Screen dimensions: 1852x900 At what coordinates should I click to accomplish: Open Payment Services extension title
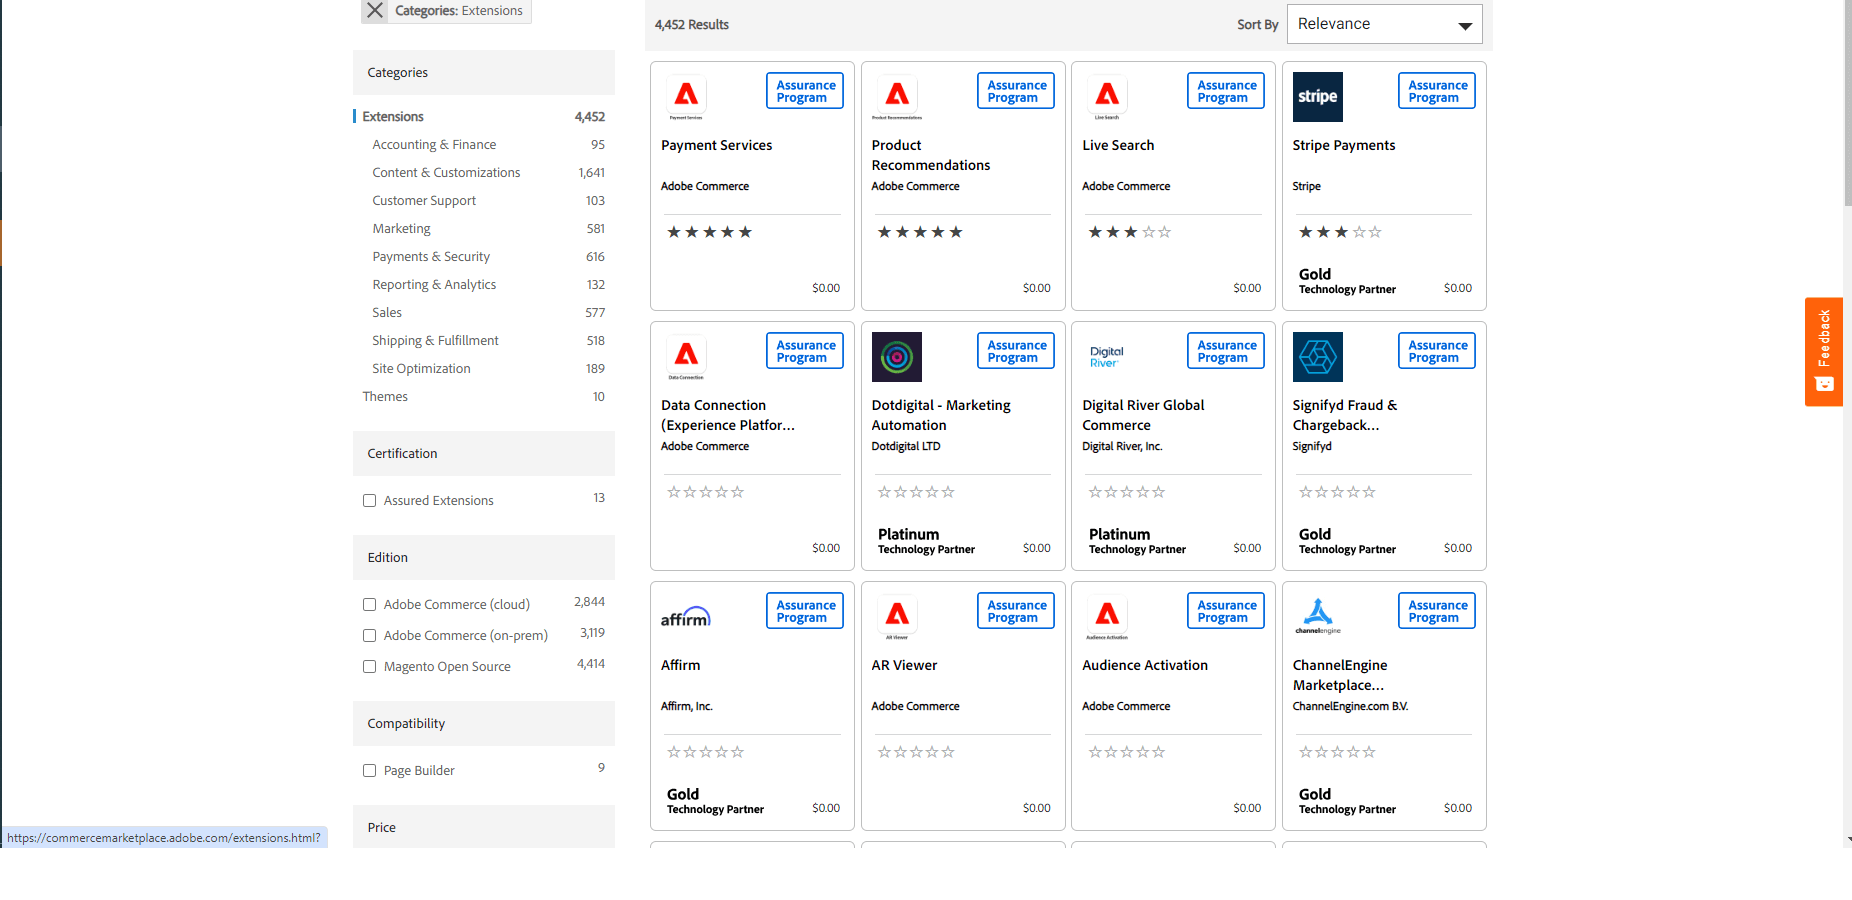click(x=717, y=146)
